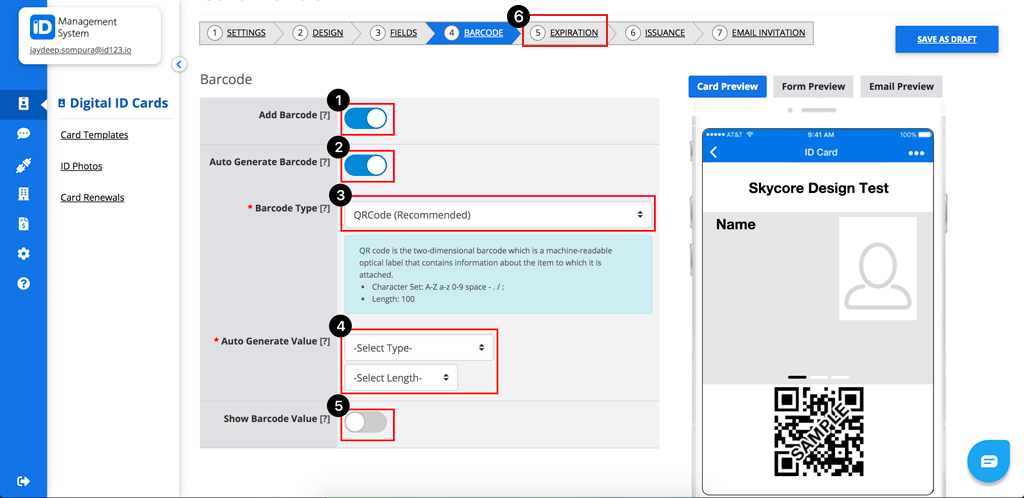This screenshot has width=1024, height=498.
Task: Click the Barcode section heading
Action: pos(226,80)
